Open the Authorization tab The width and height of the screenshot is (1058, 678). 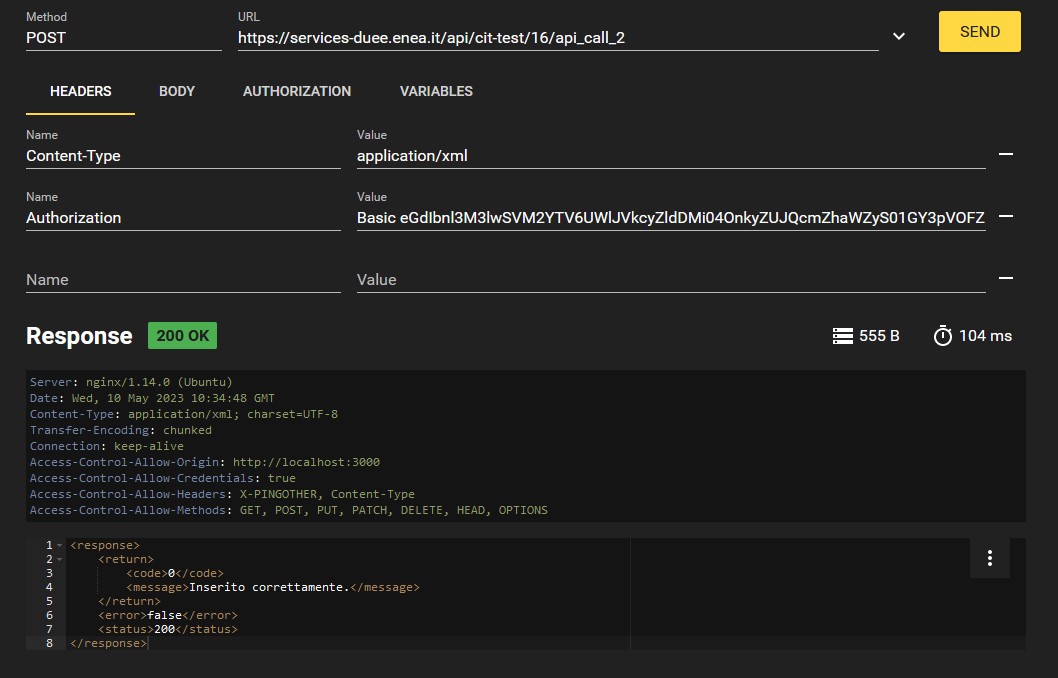click(297, 91)
